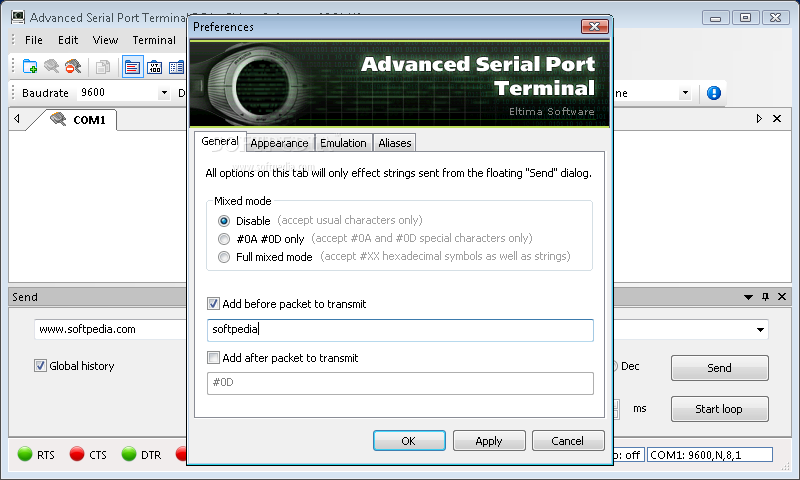This screenshot has height=480, width=800.
Task: Close the Preferences dialog via red X
Action: point(594,27)
